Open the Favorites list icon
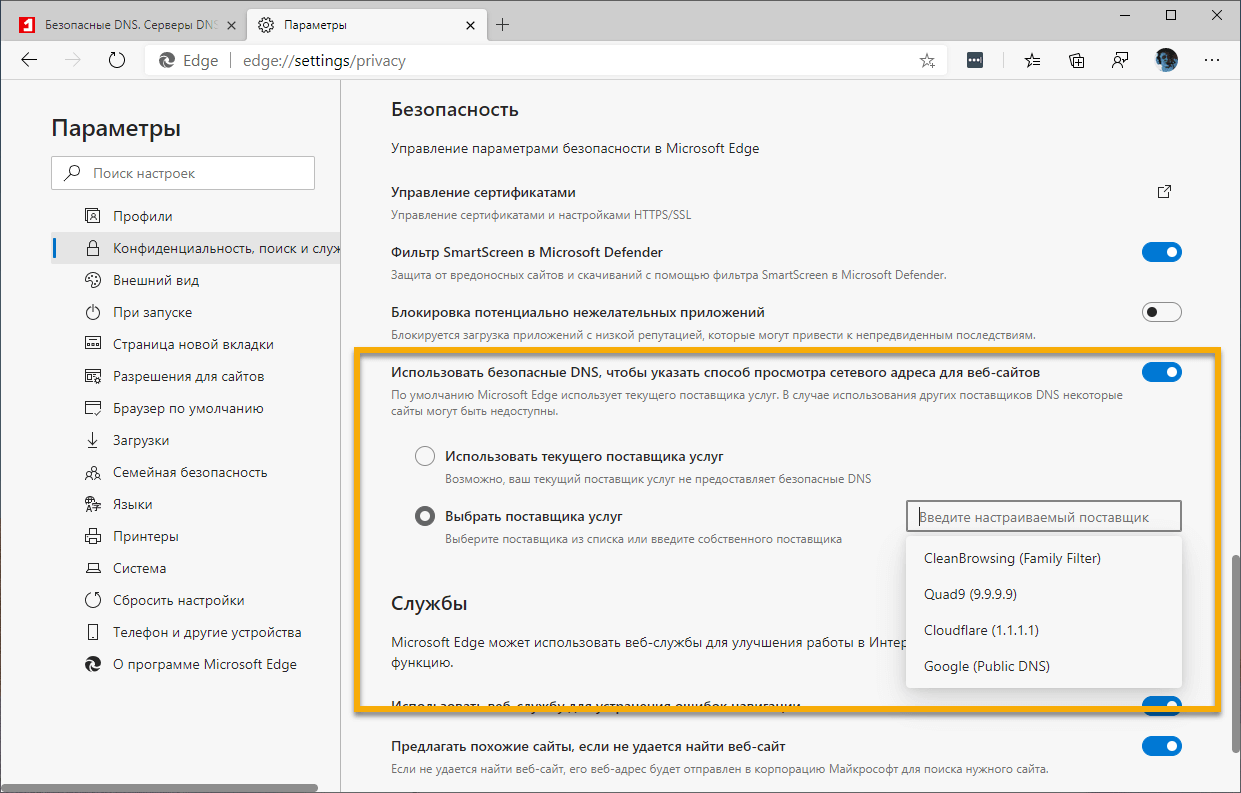1241x793 pixels. coord(1033,60)
